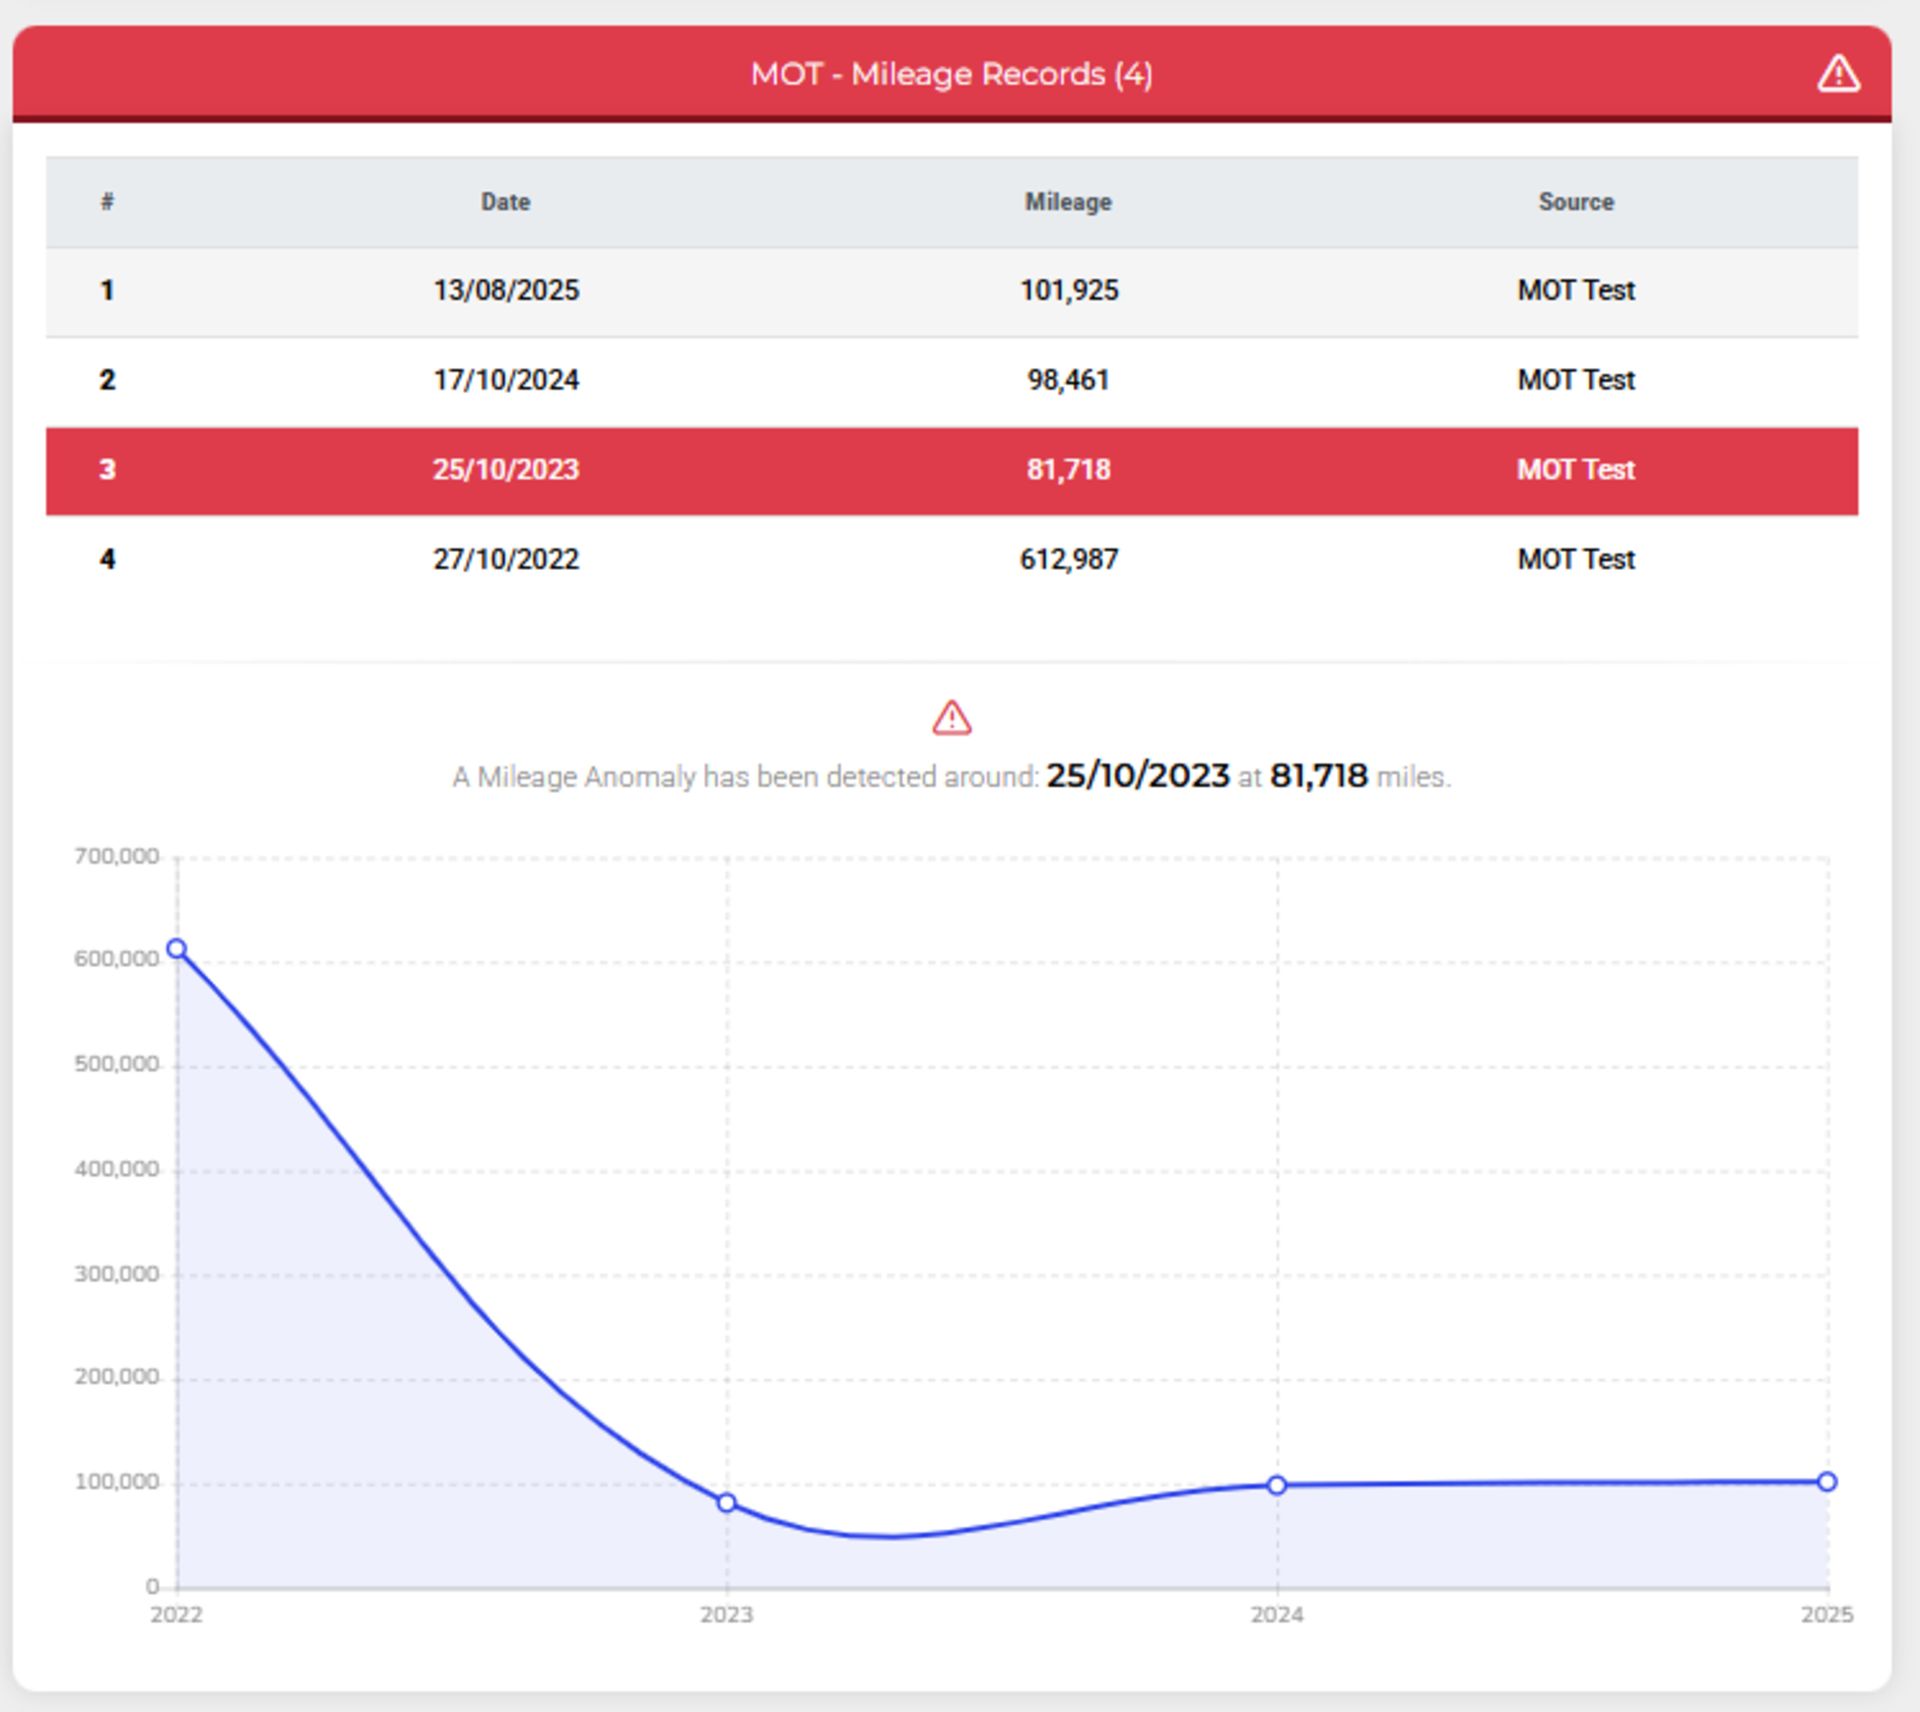Viewport: 1920px width, 1712px height.
Task: Click the 612,987 mileage value
Action: pyautogui.click(x=1068, y=559)
